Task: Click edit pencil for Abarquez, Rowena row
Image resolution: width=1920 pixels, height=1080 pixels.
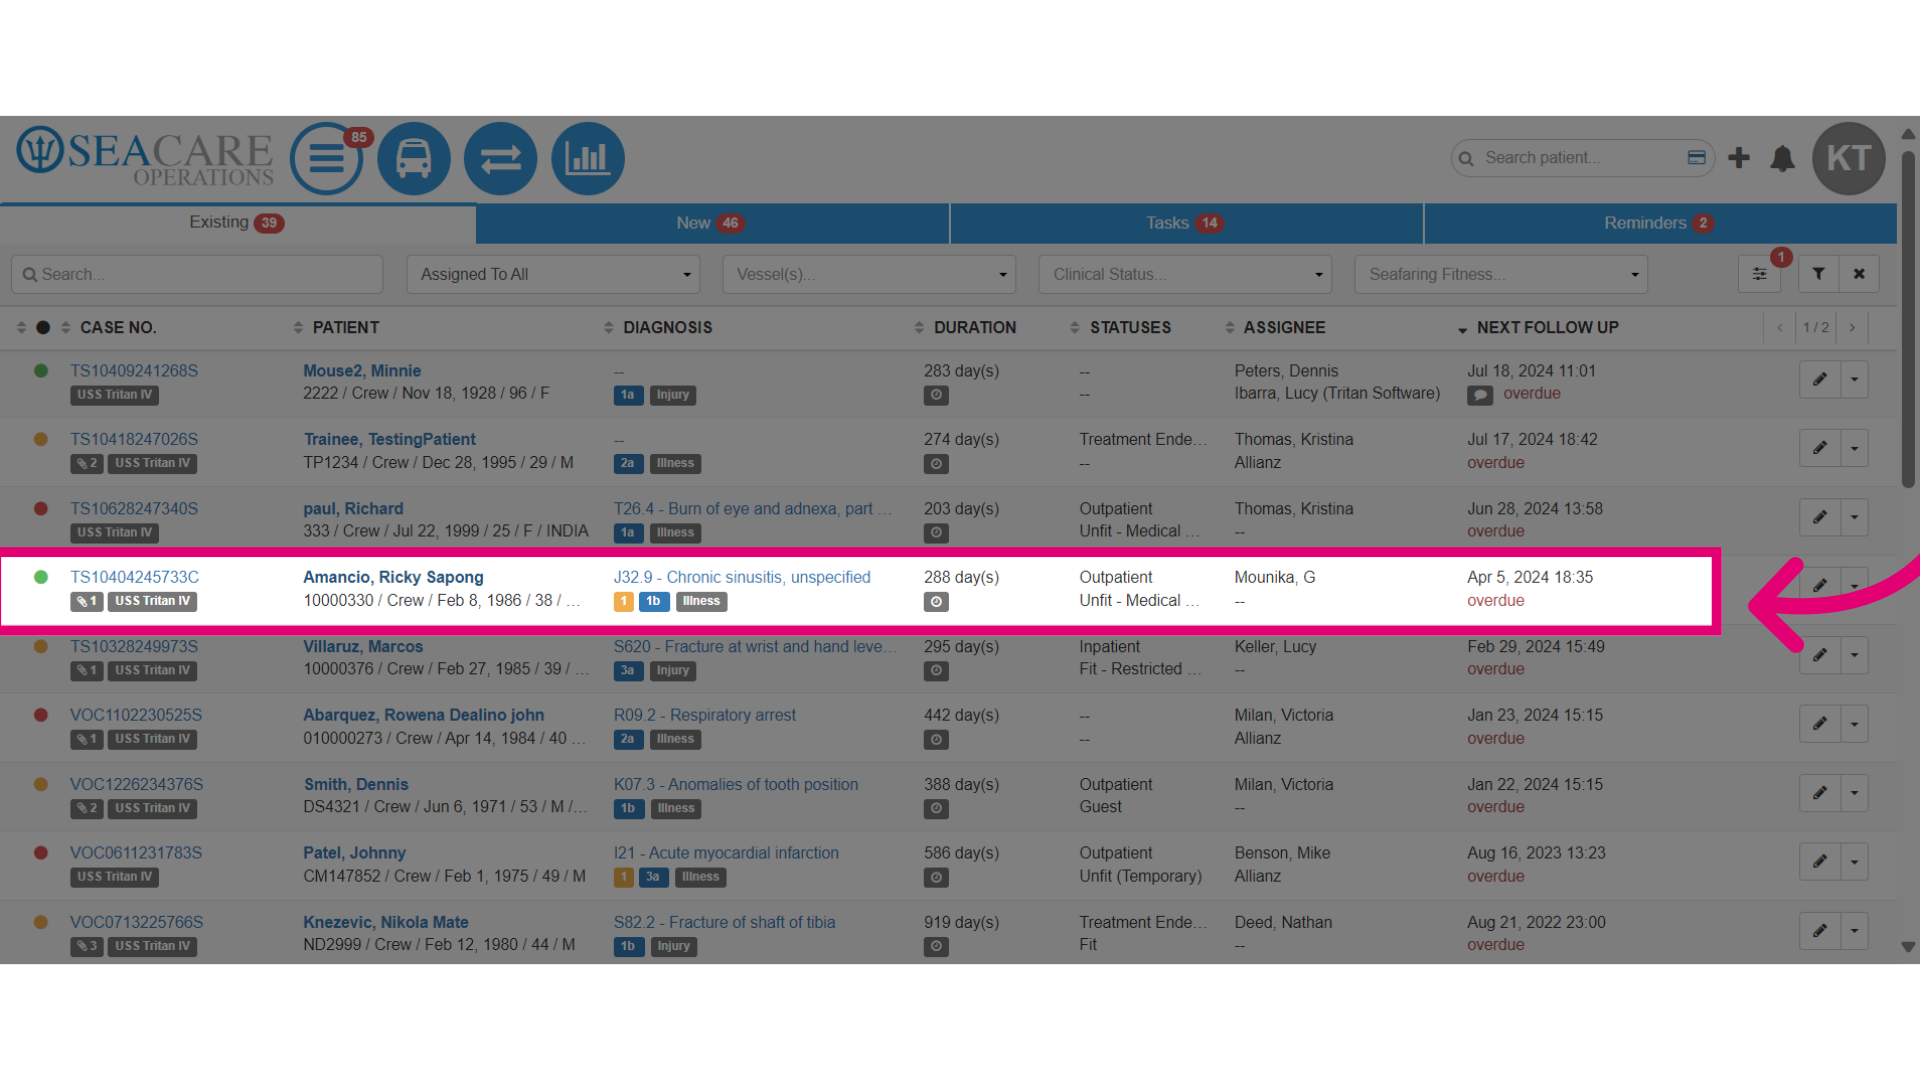Action: pos(1820,724)
